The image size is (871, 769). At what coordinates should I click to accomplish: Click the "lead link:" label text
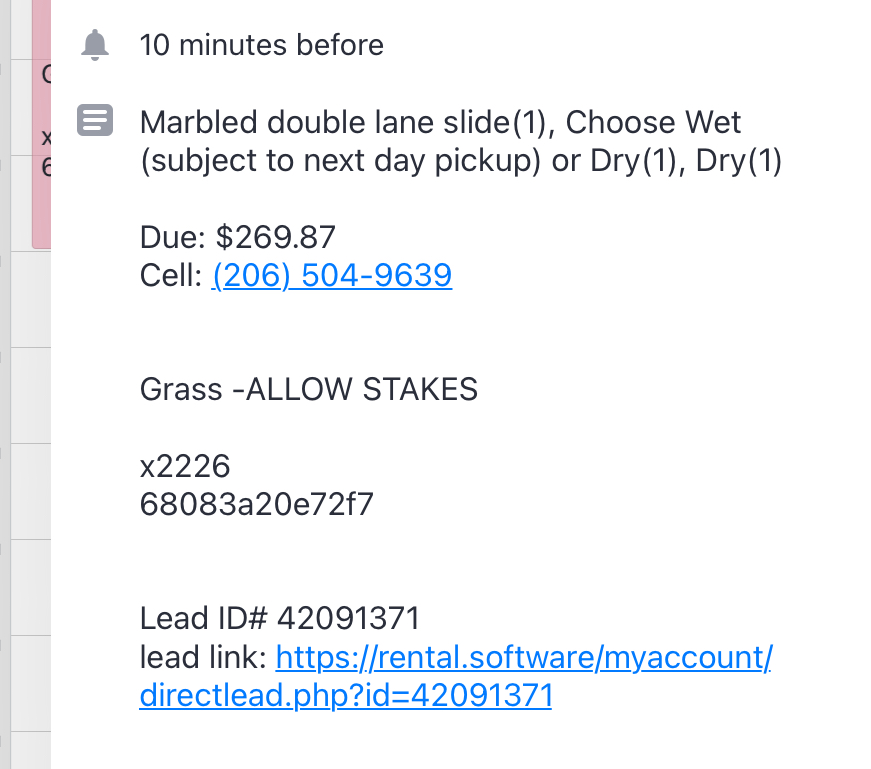pos(203,658)
